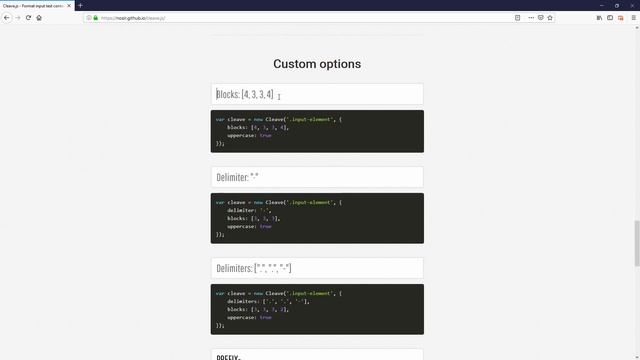Screen dimensions: 640x360
Task: Click the Blocks example code block
Action: (317, 131)
